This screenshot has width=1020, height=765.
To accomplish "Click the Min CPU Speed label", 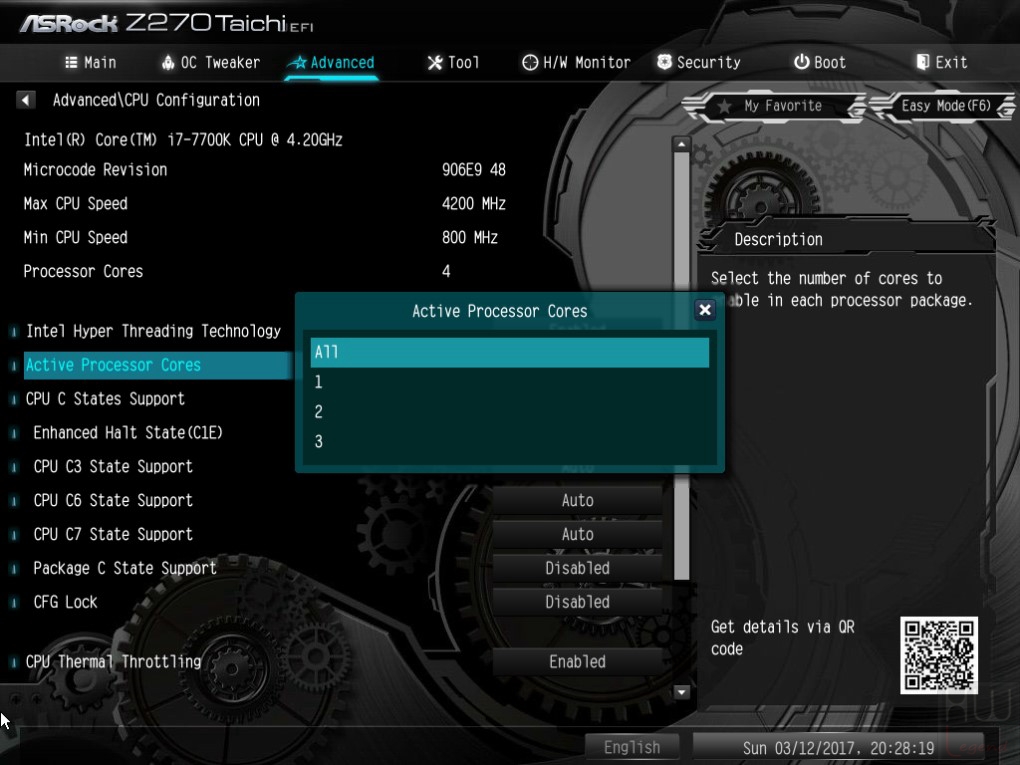I will (75, 237).
